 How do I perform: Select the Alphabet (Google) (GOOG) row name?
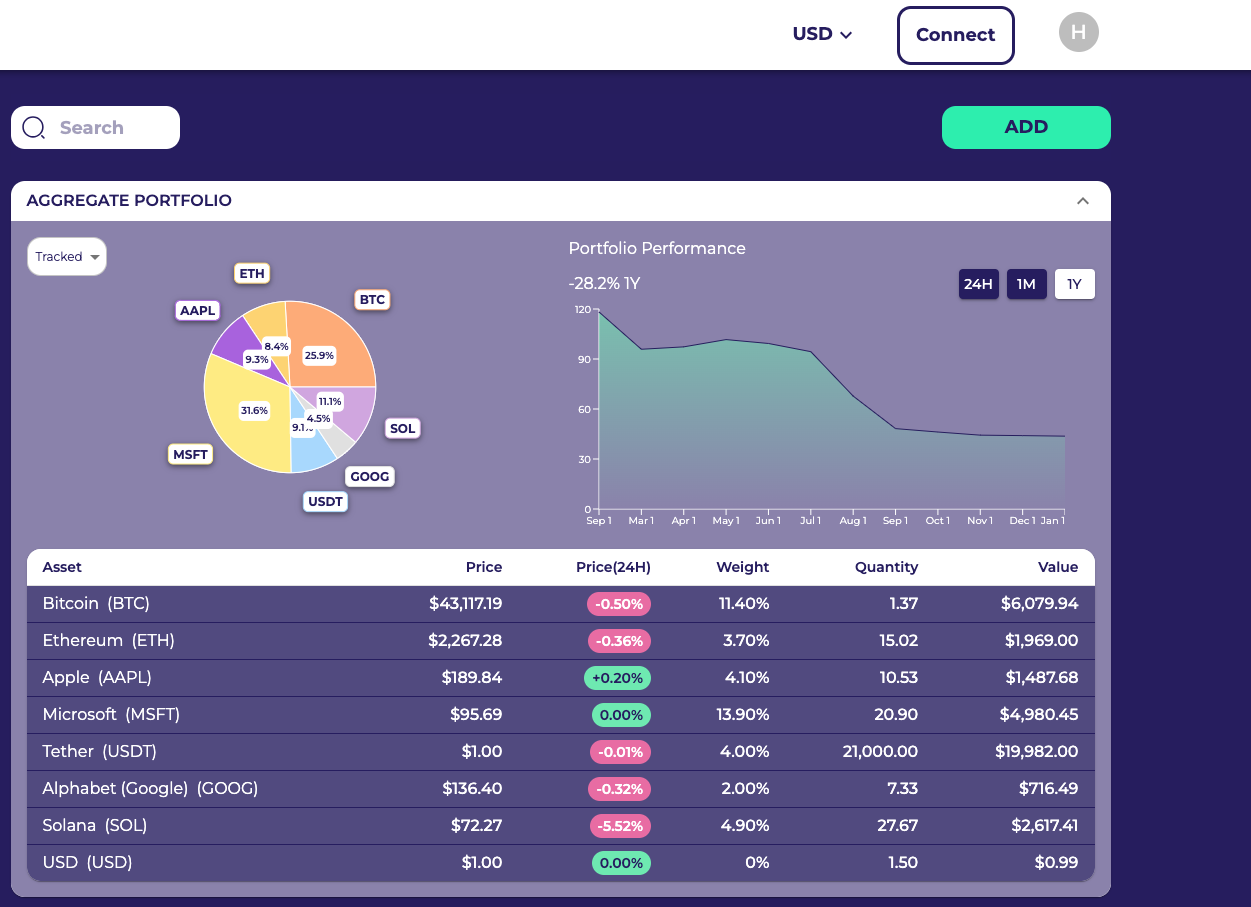point(150,789)
